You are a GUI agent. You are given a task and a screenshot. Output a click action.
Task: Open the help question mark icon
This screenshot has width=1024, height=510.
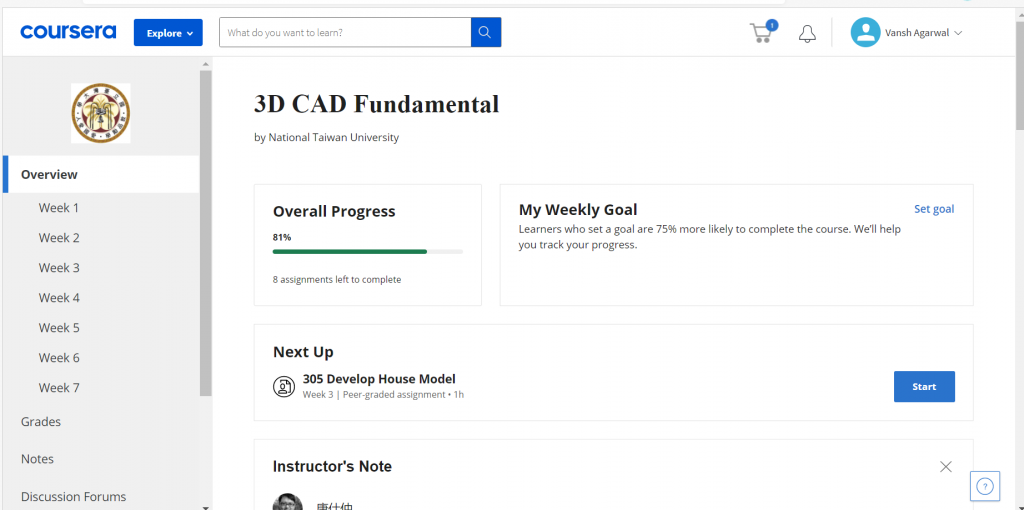click(x=985, y=486)
